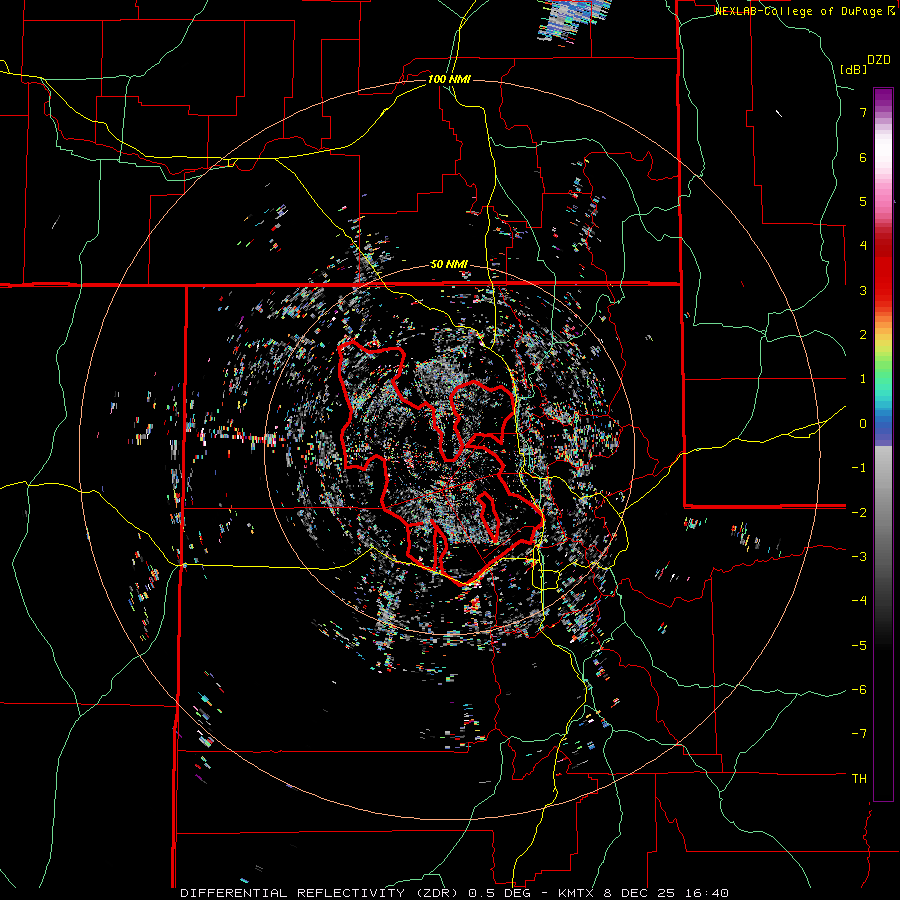Click the 0 value on the scale
The height and width of the screenshot is (900, 900).
pos(863,424)
